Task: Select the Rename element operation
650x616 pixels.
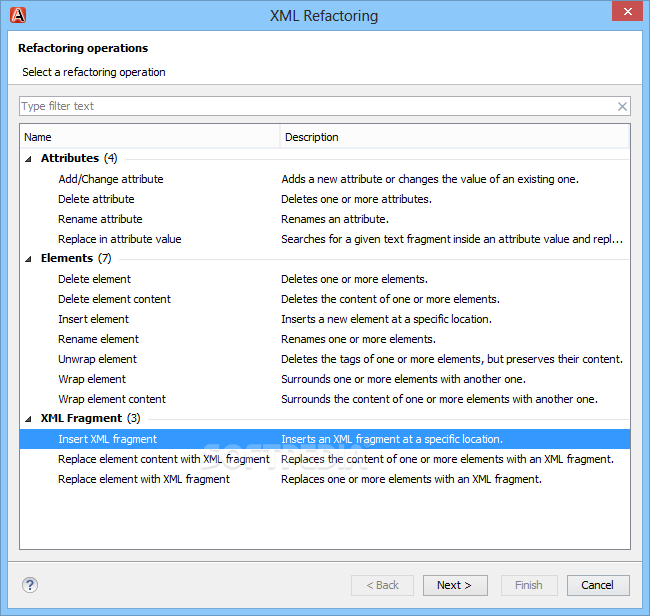Action: point(98,339)
